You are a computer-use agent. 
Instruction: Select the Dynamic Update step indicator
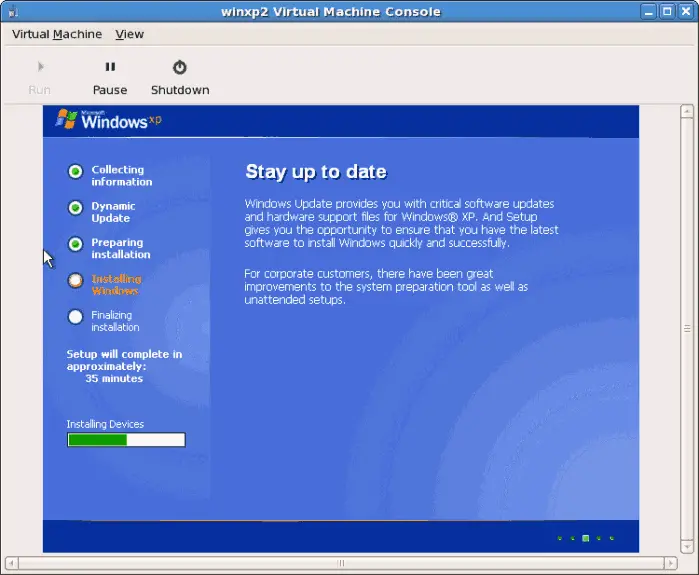(x=75, y=208)
